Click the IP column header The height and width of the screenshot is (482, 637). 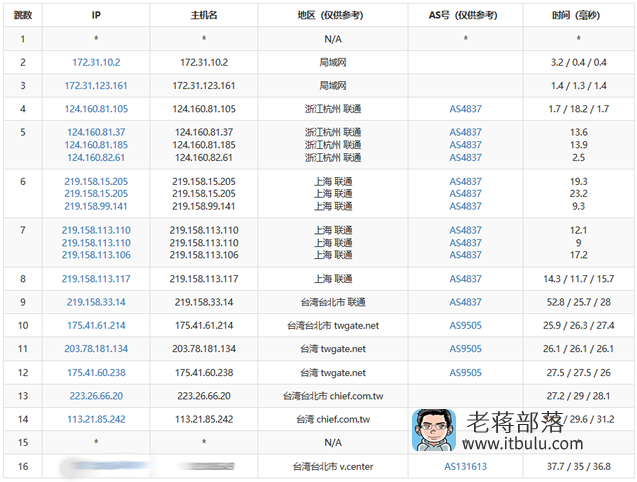tap(96, 15)
